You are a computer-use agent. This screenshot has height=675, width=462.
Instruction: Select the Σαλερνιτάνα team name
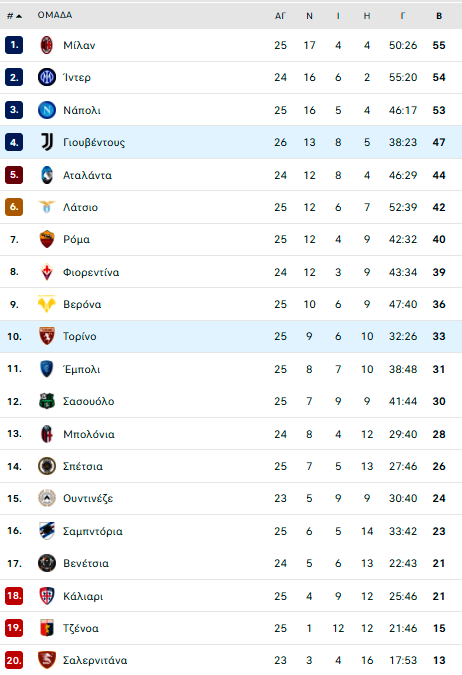point(95,660)
